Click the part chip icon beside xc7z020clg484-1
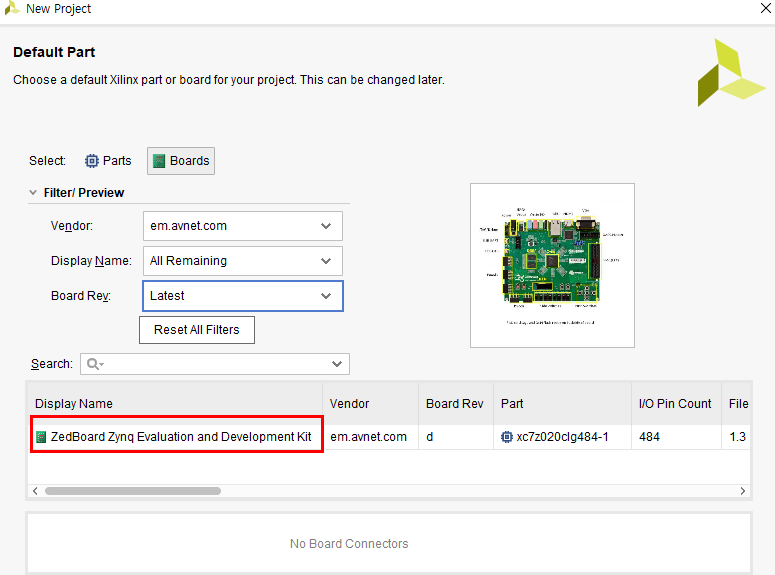This screenshot has height=575, width=775. [x=507, y=437]
